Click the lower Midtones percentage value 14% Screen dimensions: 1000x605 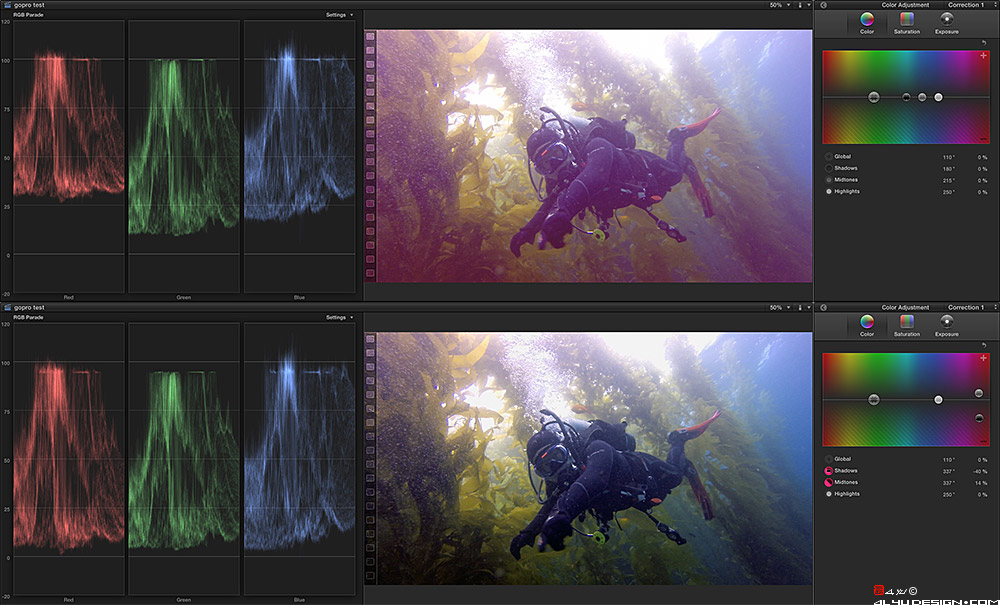(x=982, y=483)
